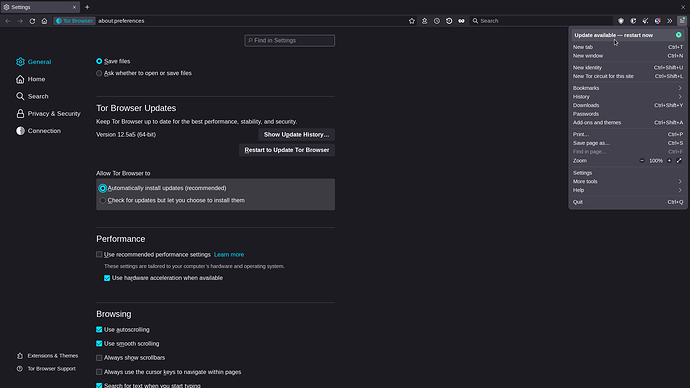
Task: Click the clock toolbar icon
Action: [x=437, y=21]
